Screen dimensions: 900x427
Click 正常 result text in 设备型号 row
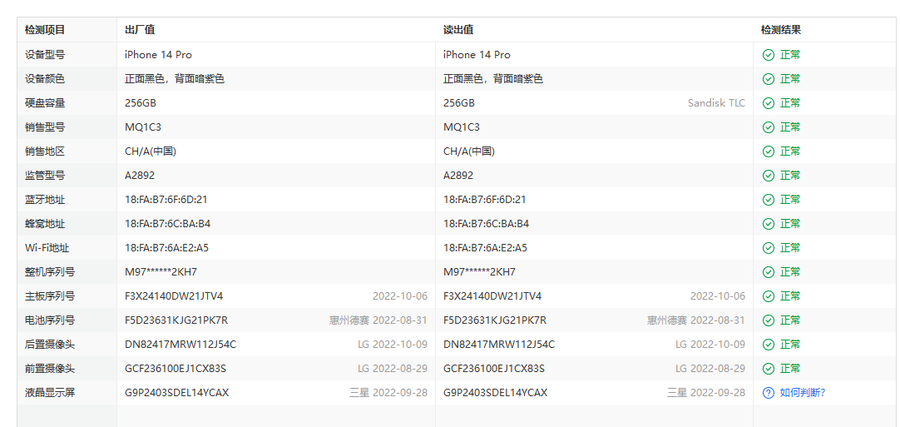(790, 55)
